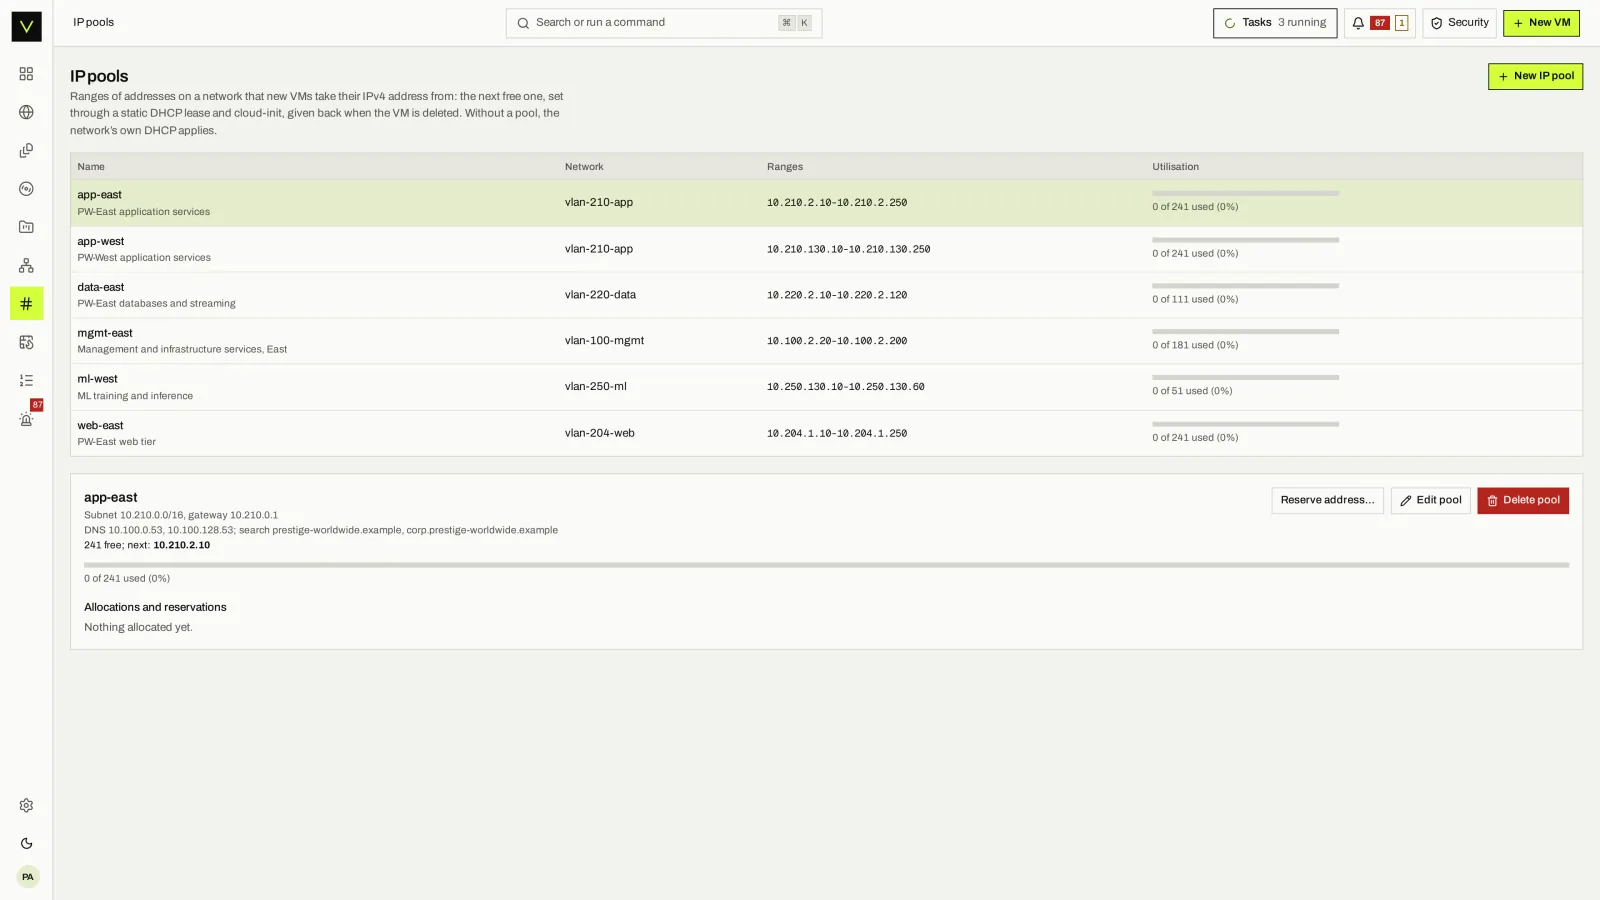This screenshot has height=900, width=1600.
Task: Click the red Delete pool button
Action: tap(1522, 500)
